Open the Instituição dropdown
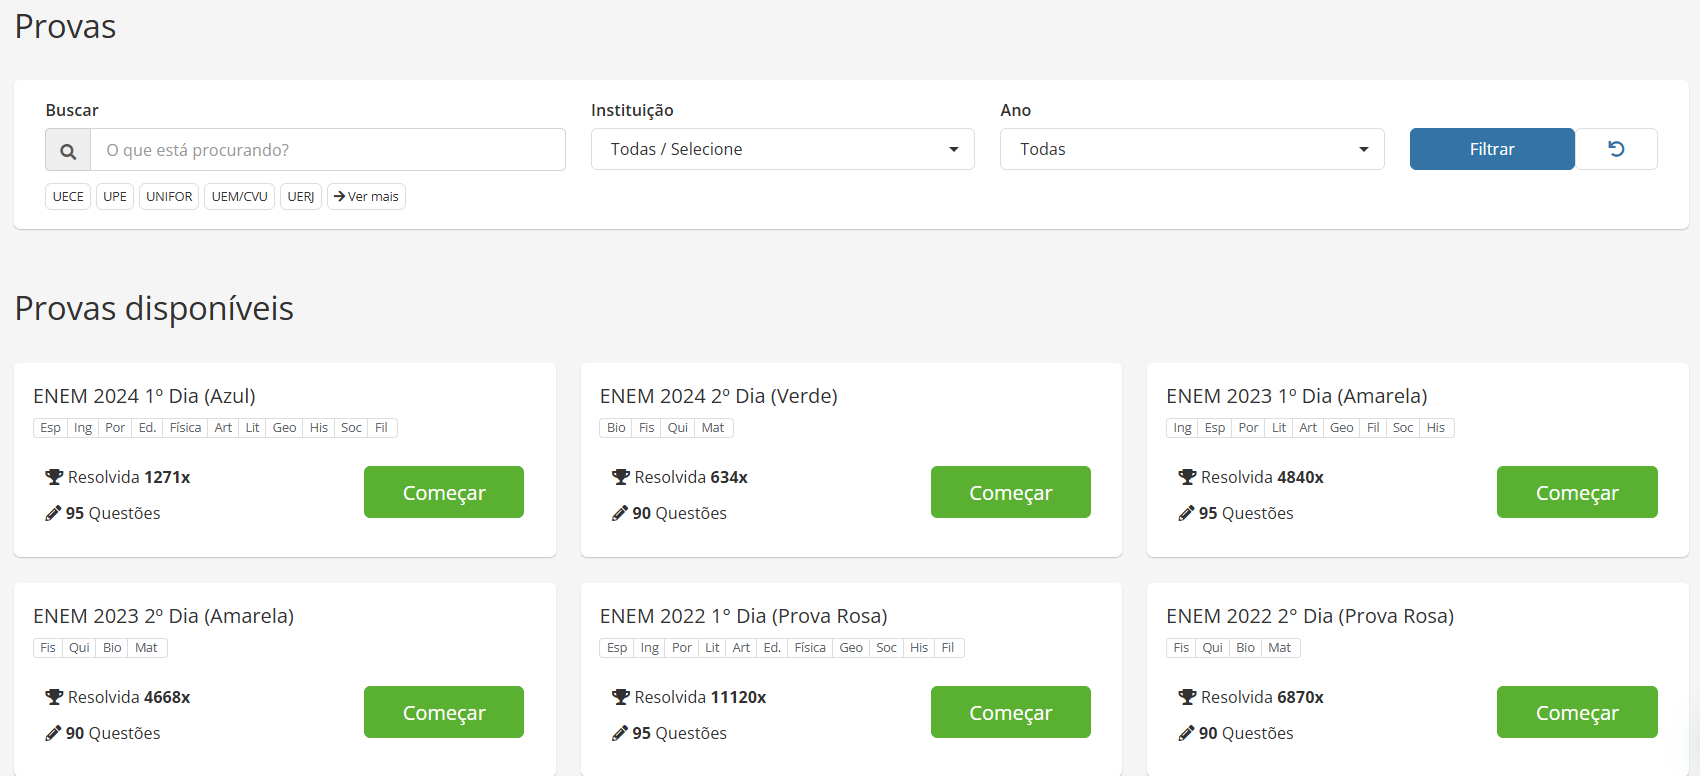1700x776 pixels. click(783, 149)
